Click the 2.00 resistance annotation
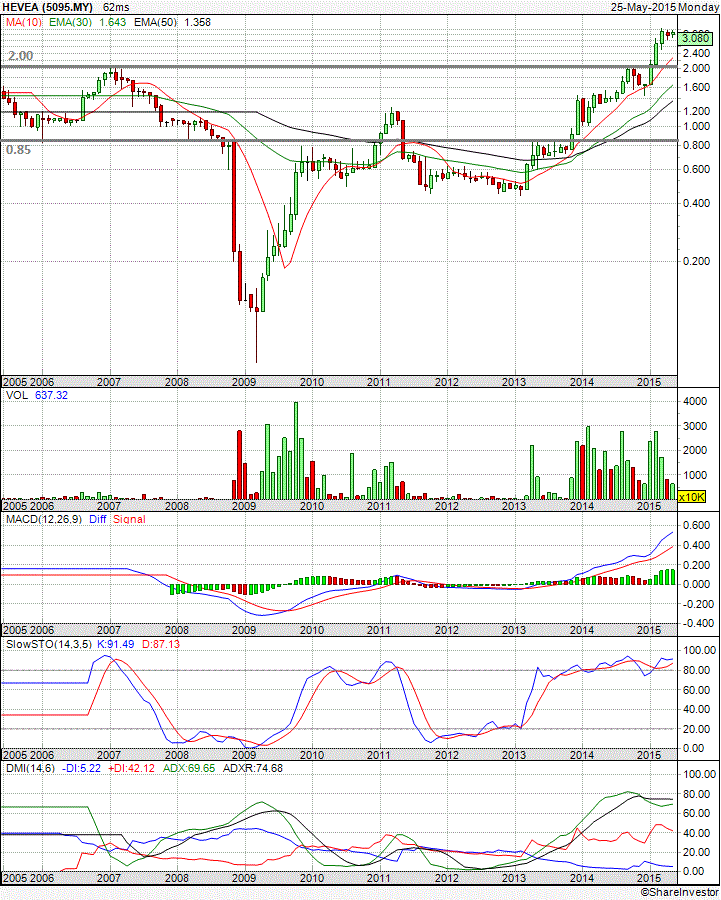This screenshot has height=900, width=721. [21, 56]
